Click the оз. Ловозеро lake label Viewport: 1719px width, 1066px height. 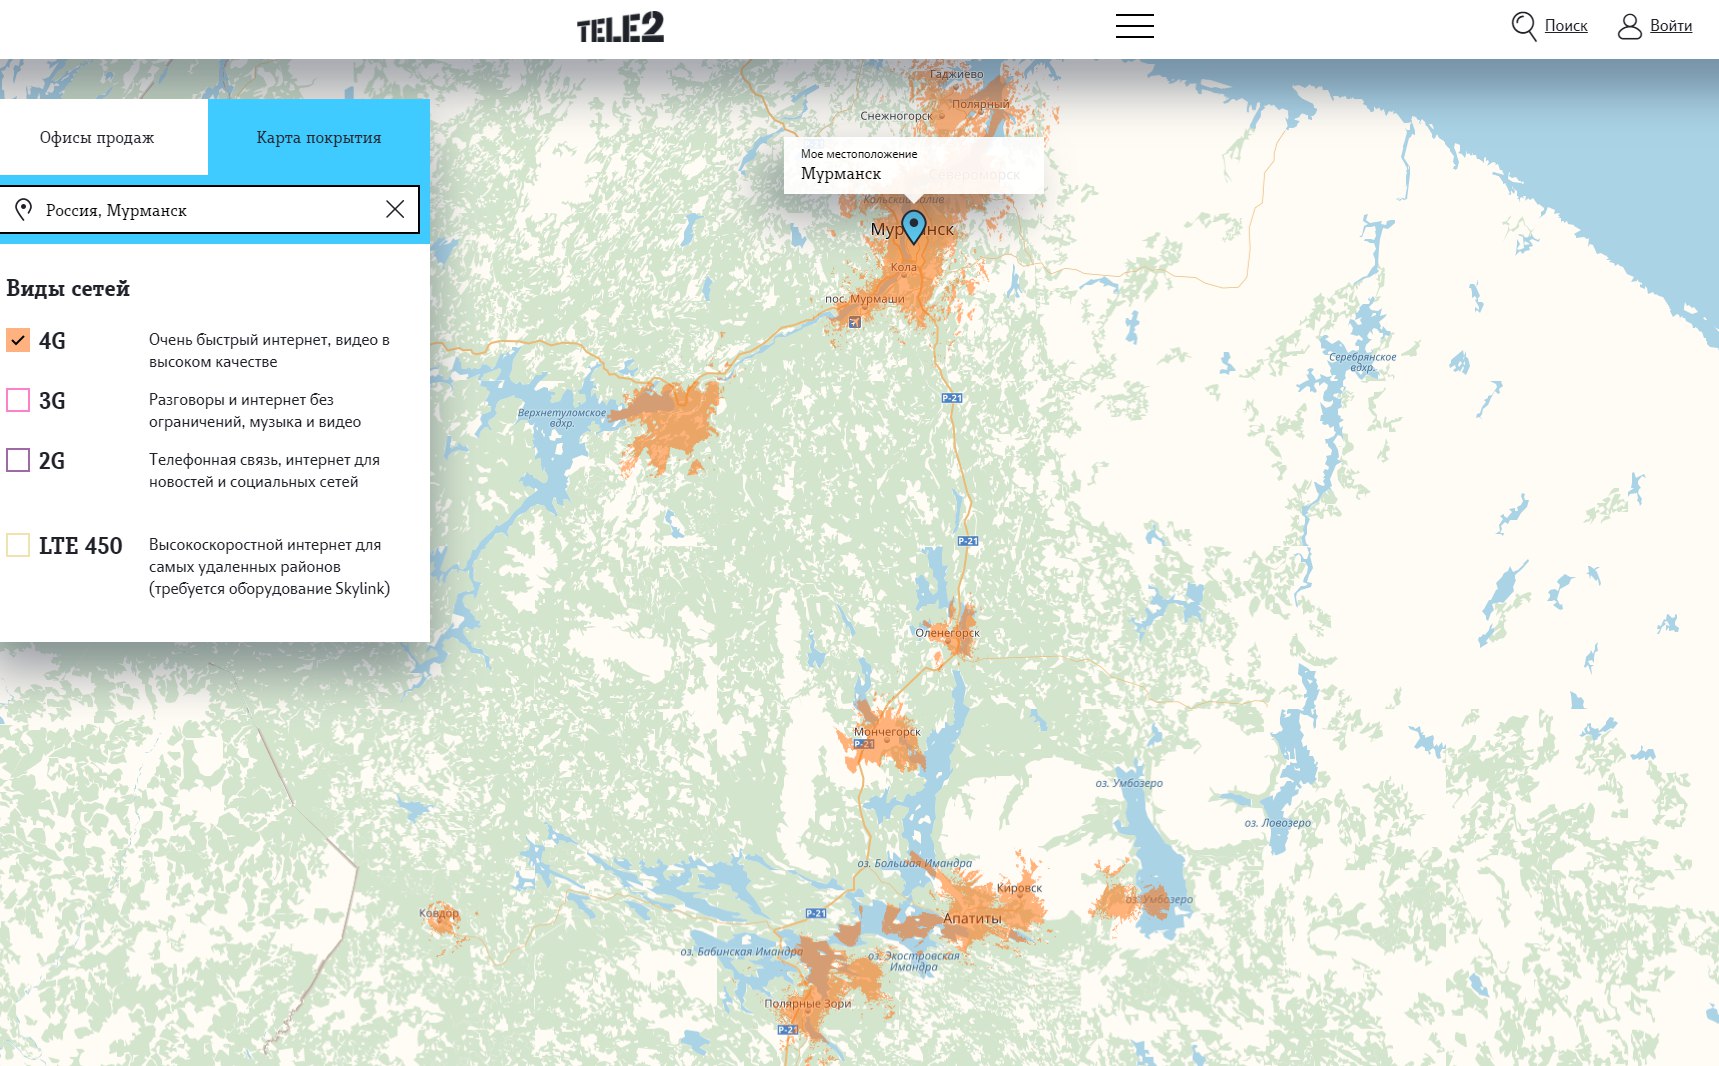click(1277, 823)
